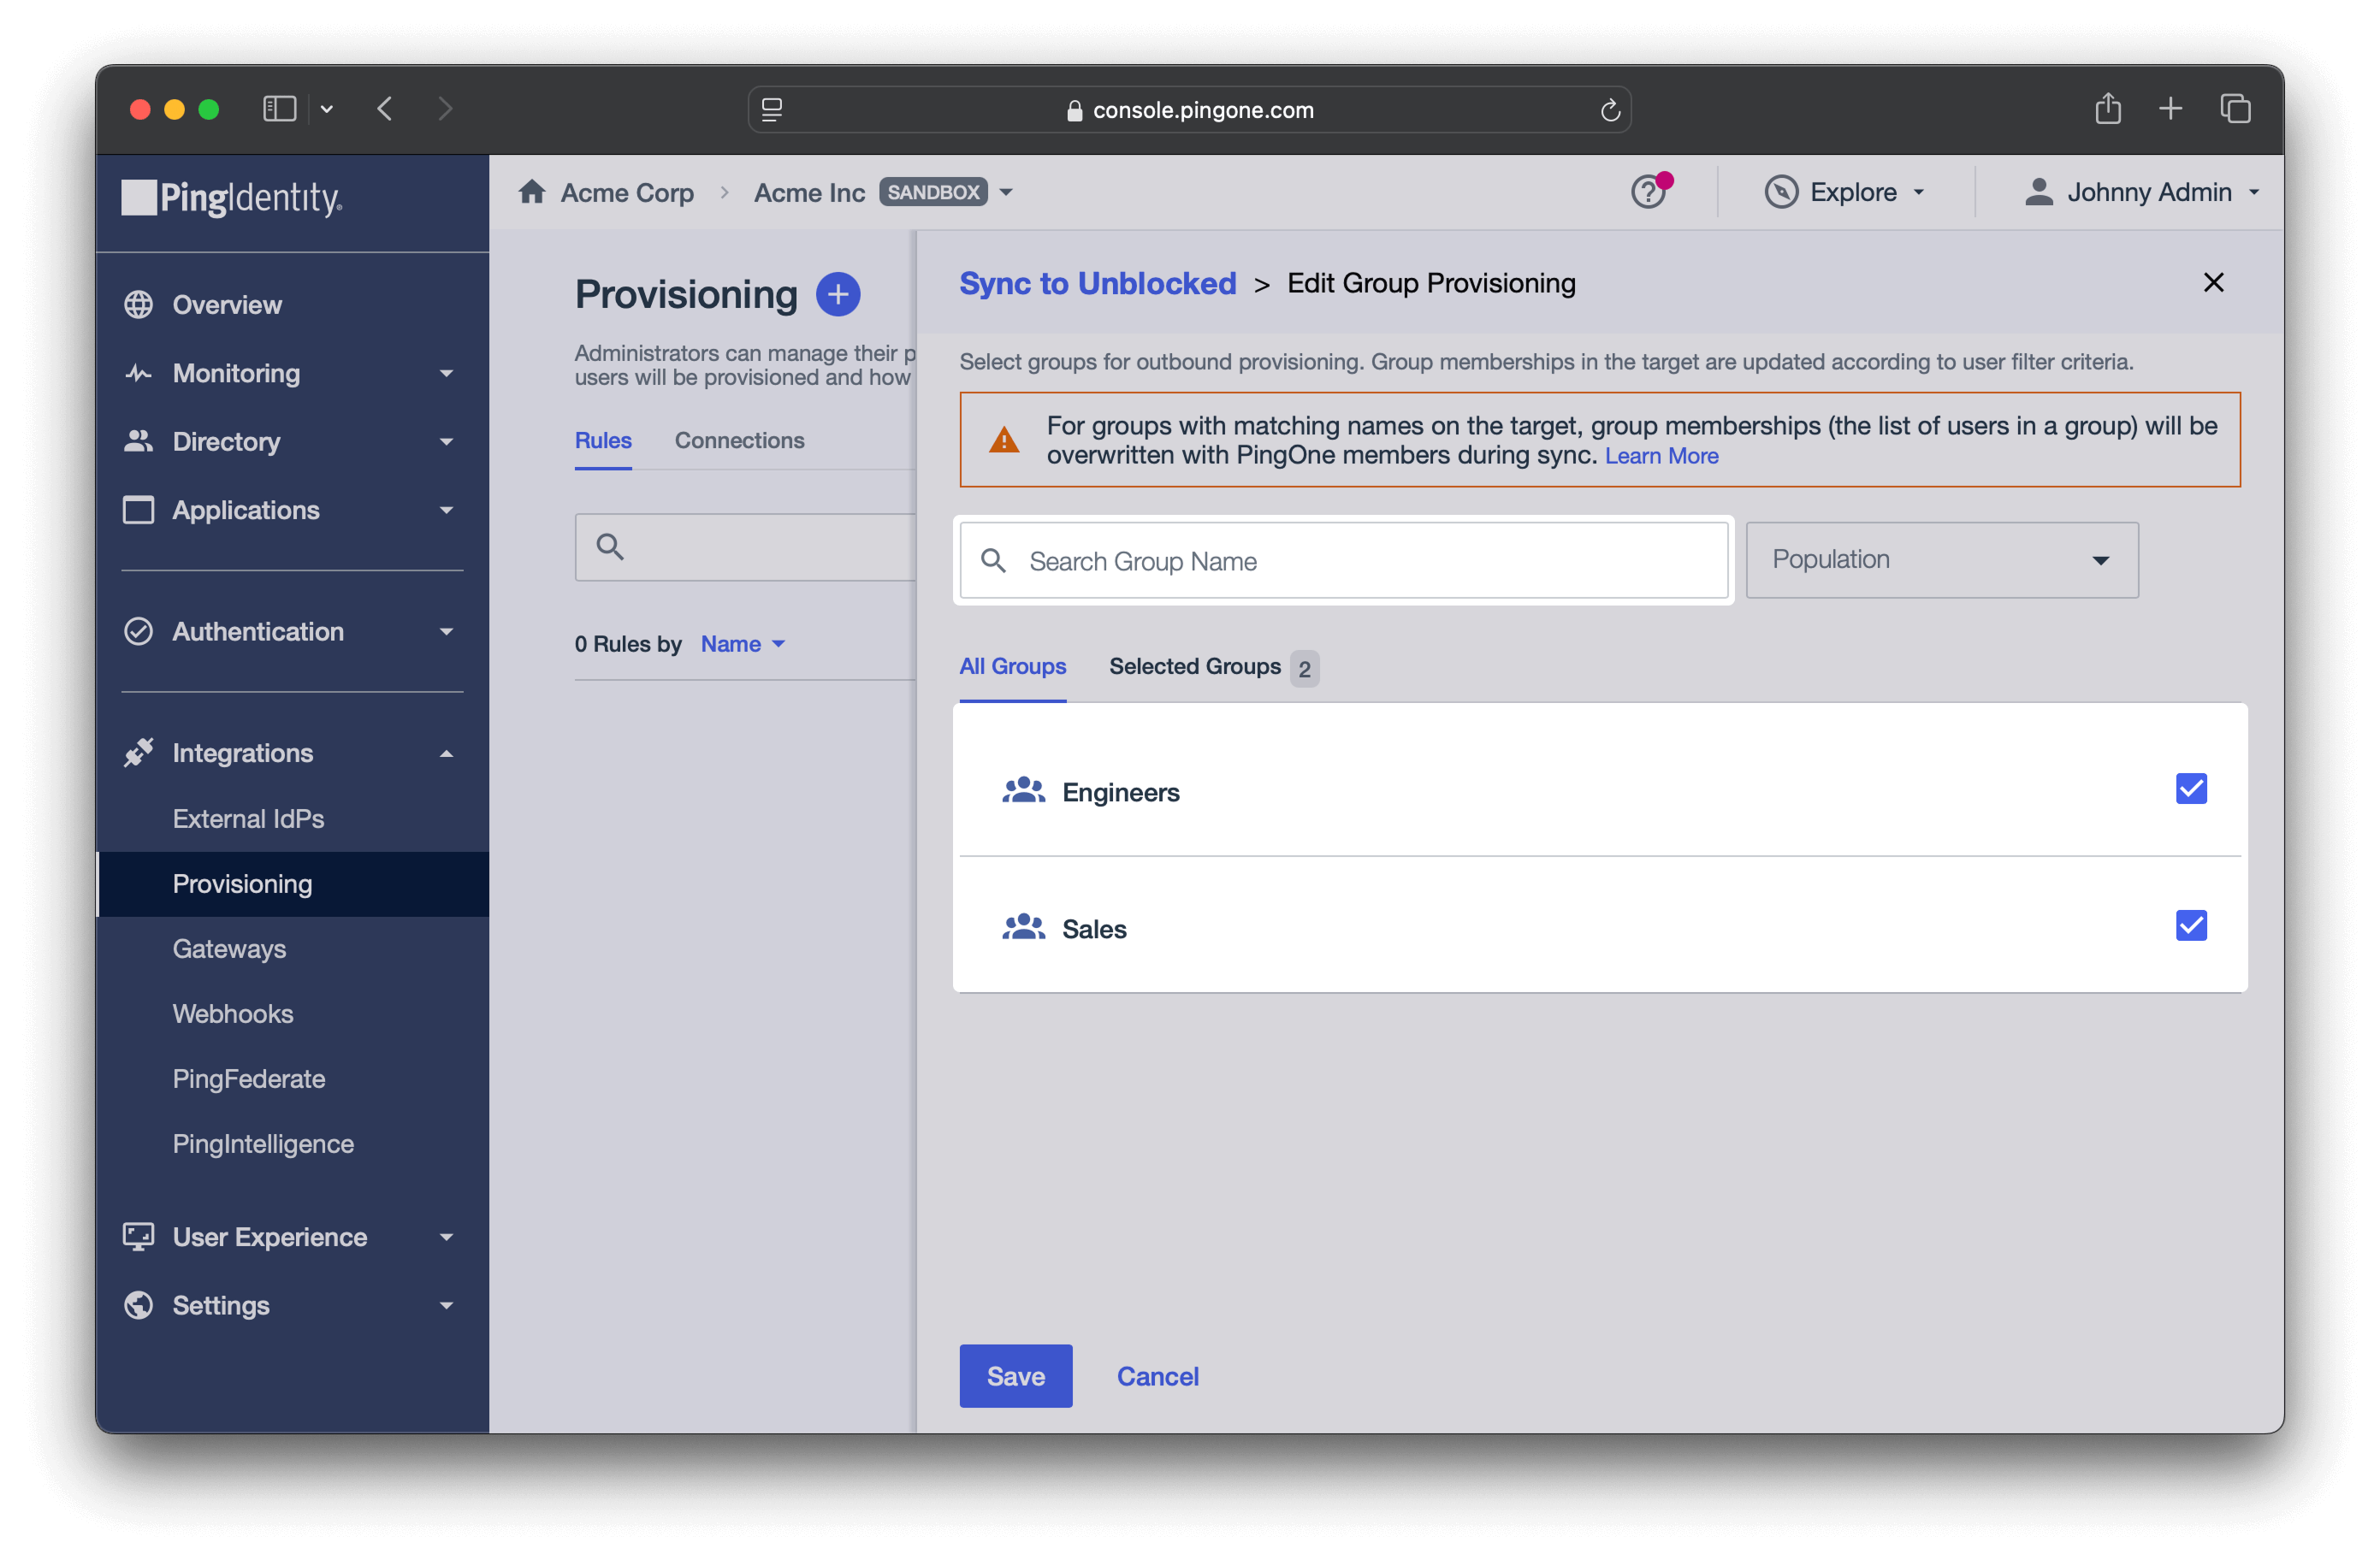Click the Integrations plug icon
This screenshot has width=2380, height=1560.
(x=138, y=752)
